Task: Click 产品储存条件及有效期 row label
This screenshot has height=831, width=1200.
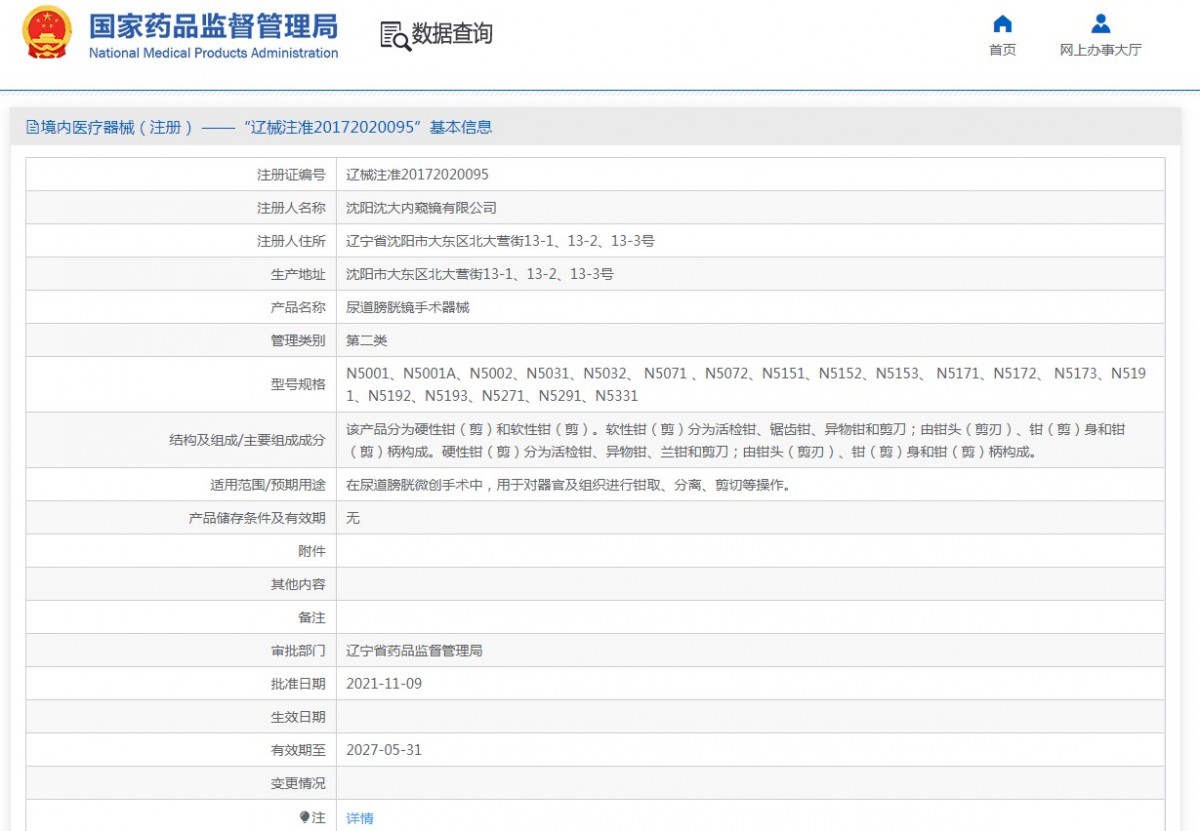Action: pyautogui.click(x=257, y=518)
